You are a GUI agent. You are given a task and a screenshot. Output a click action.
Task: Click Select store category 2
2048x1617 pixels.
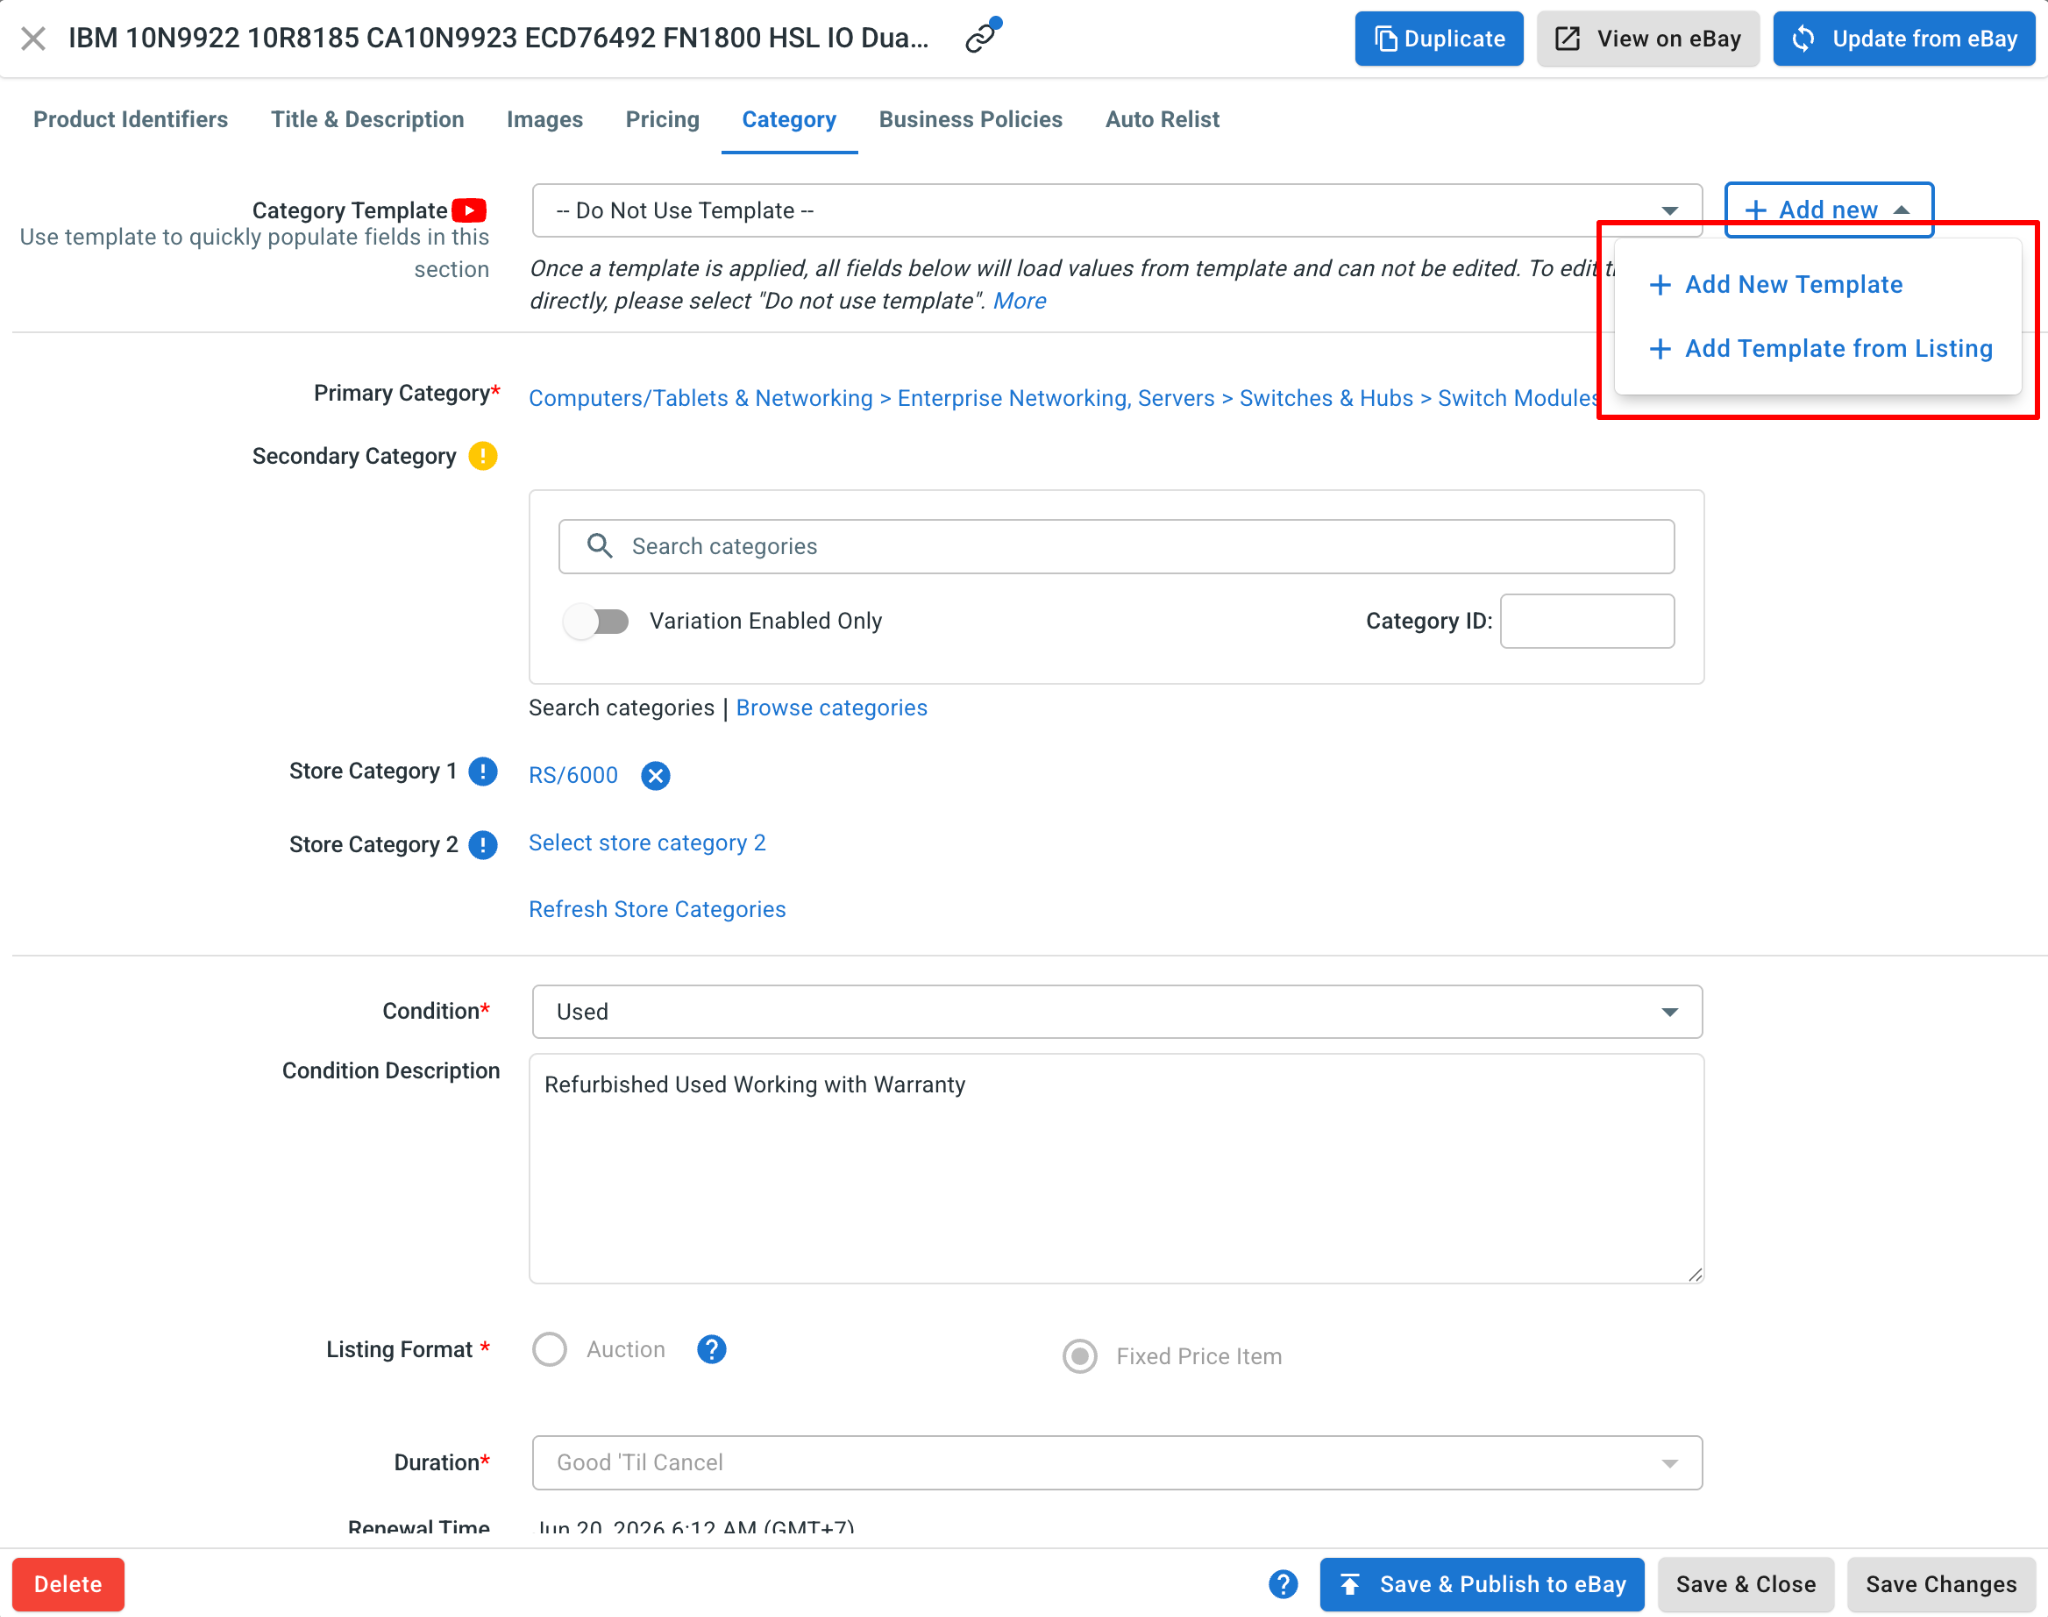pos(647,843)
